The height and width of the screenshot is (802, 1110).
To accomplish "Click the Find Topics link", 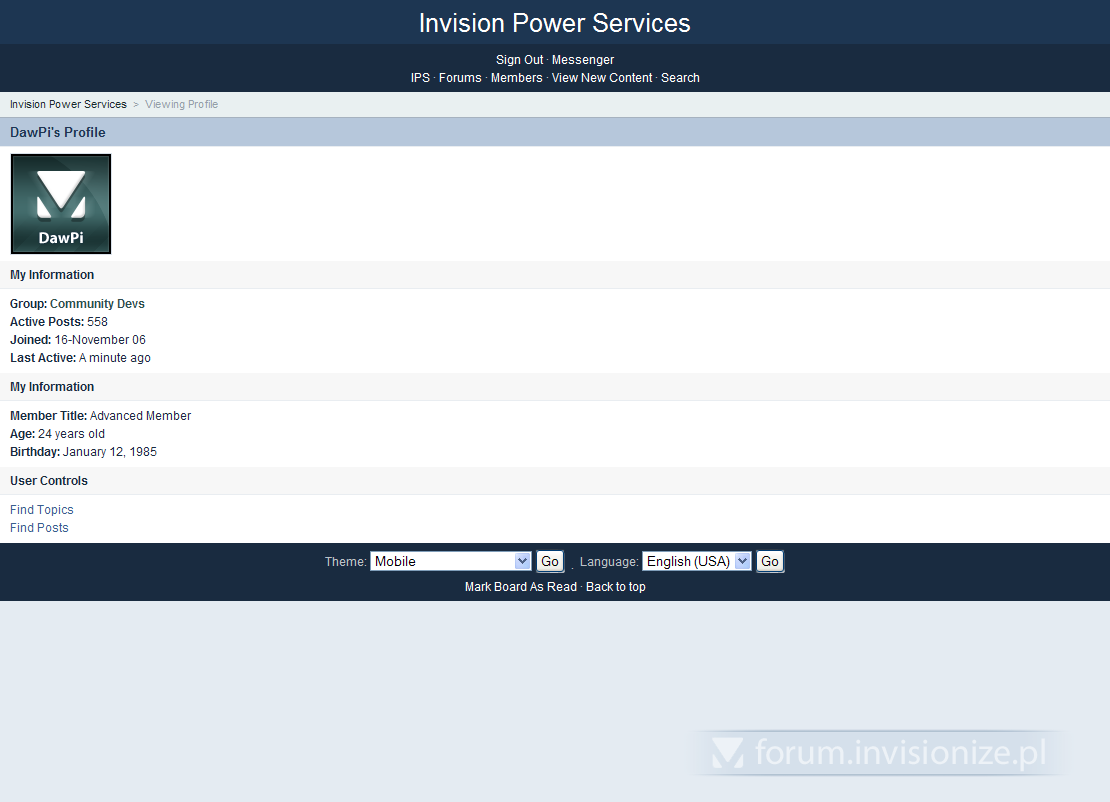I will click(42, 510).
